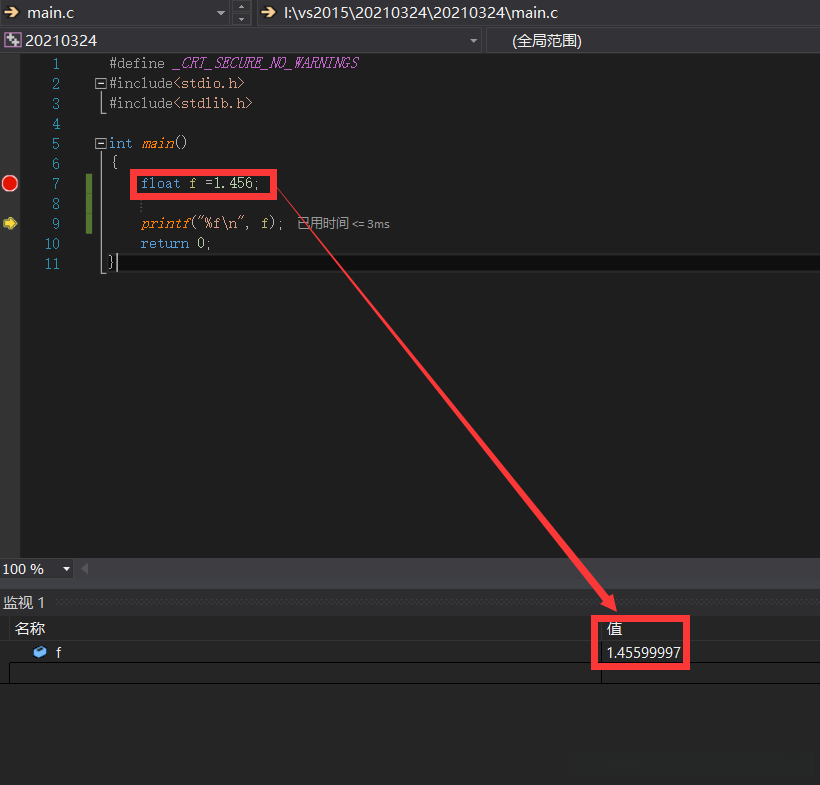This screenshot has width=820, height=785.
Task: Click the float f =1.456 code line
Action: click(x=200, y=184)
